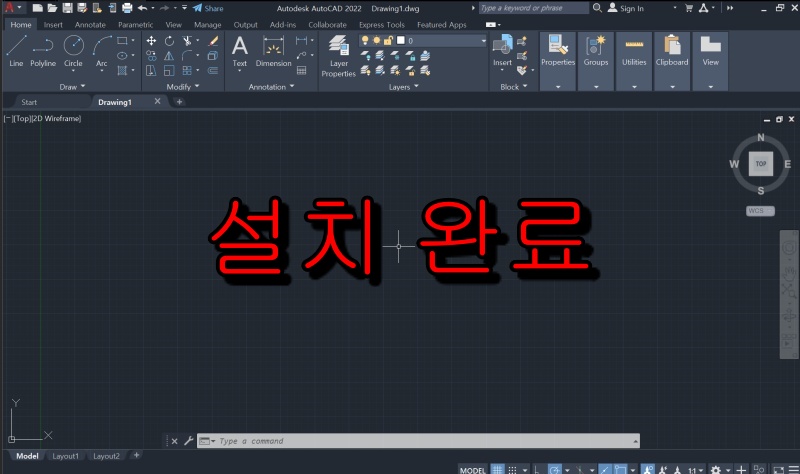Activate the Move tool
The image size is (800, 474).
tap(151, 41)
